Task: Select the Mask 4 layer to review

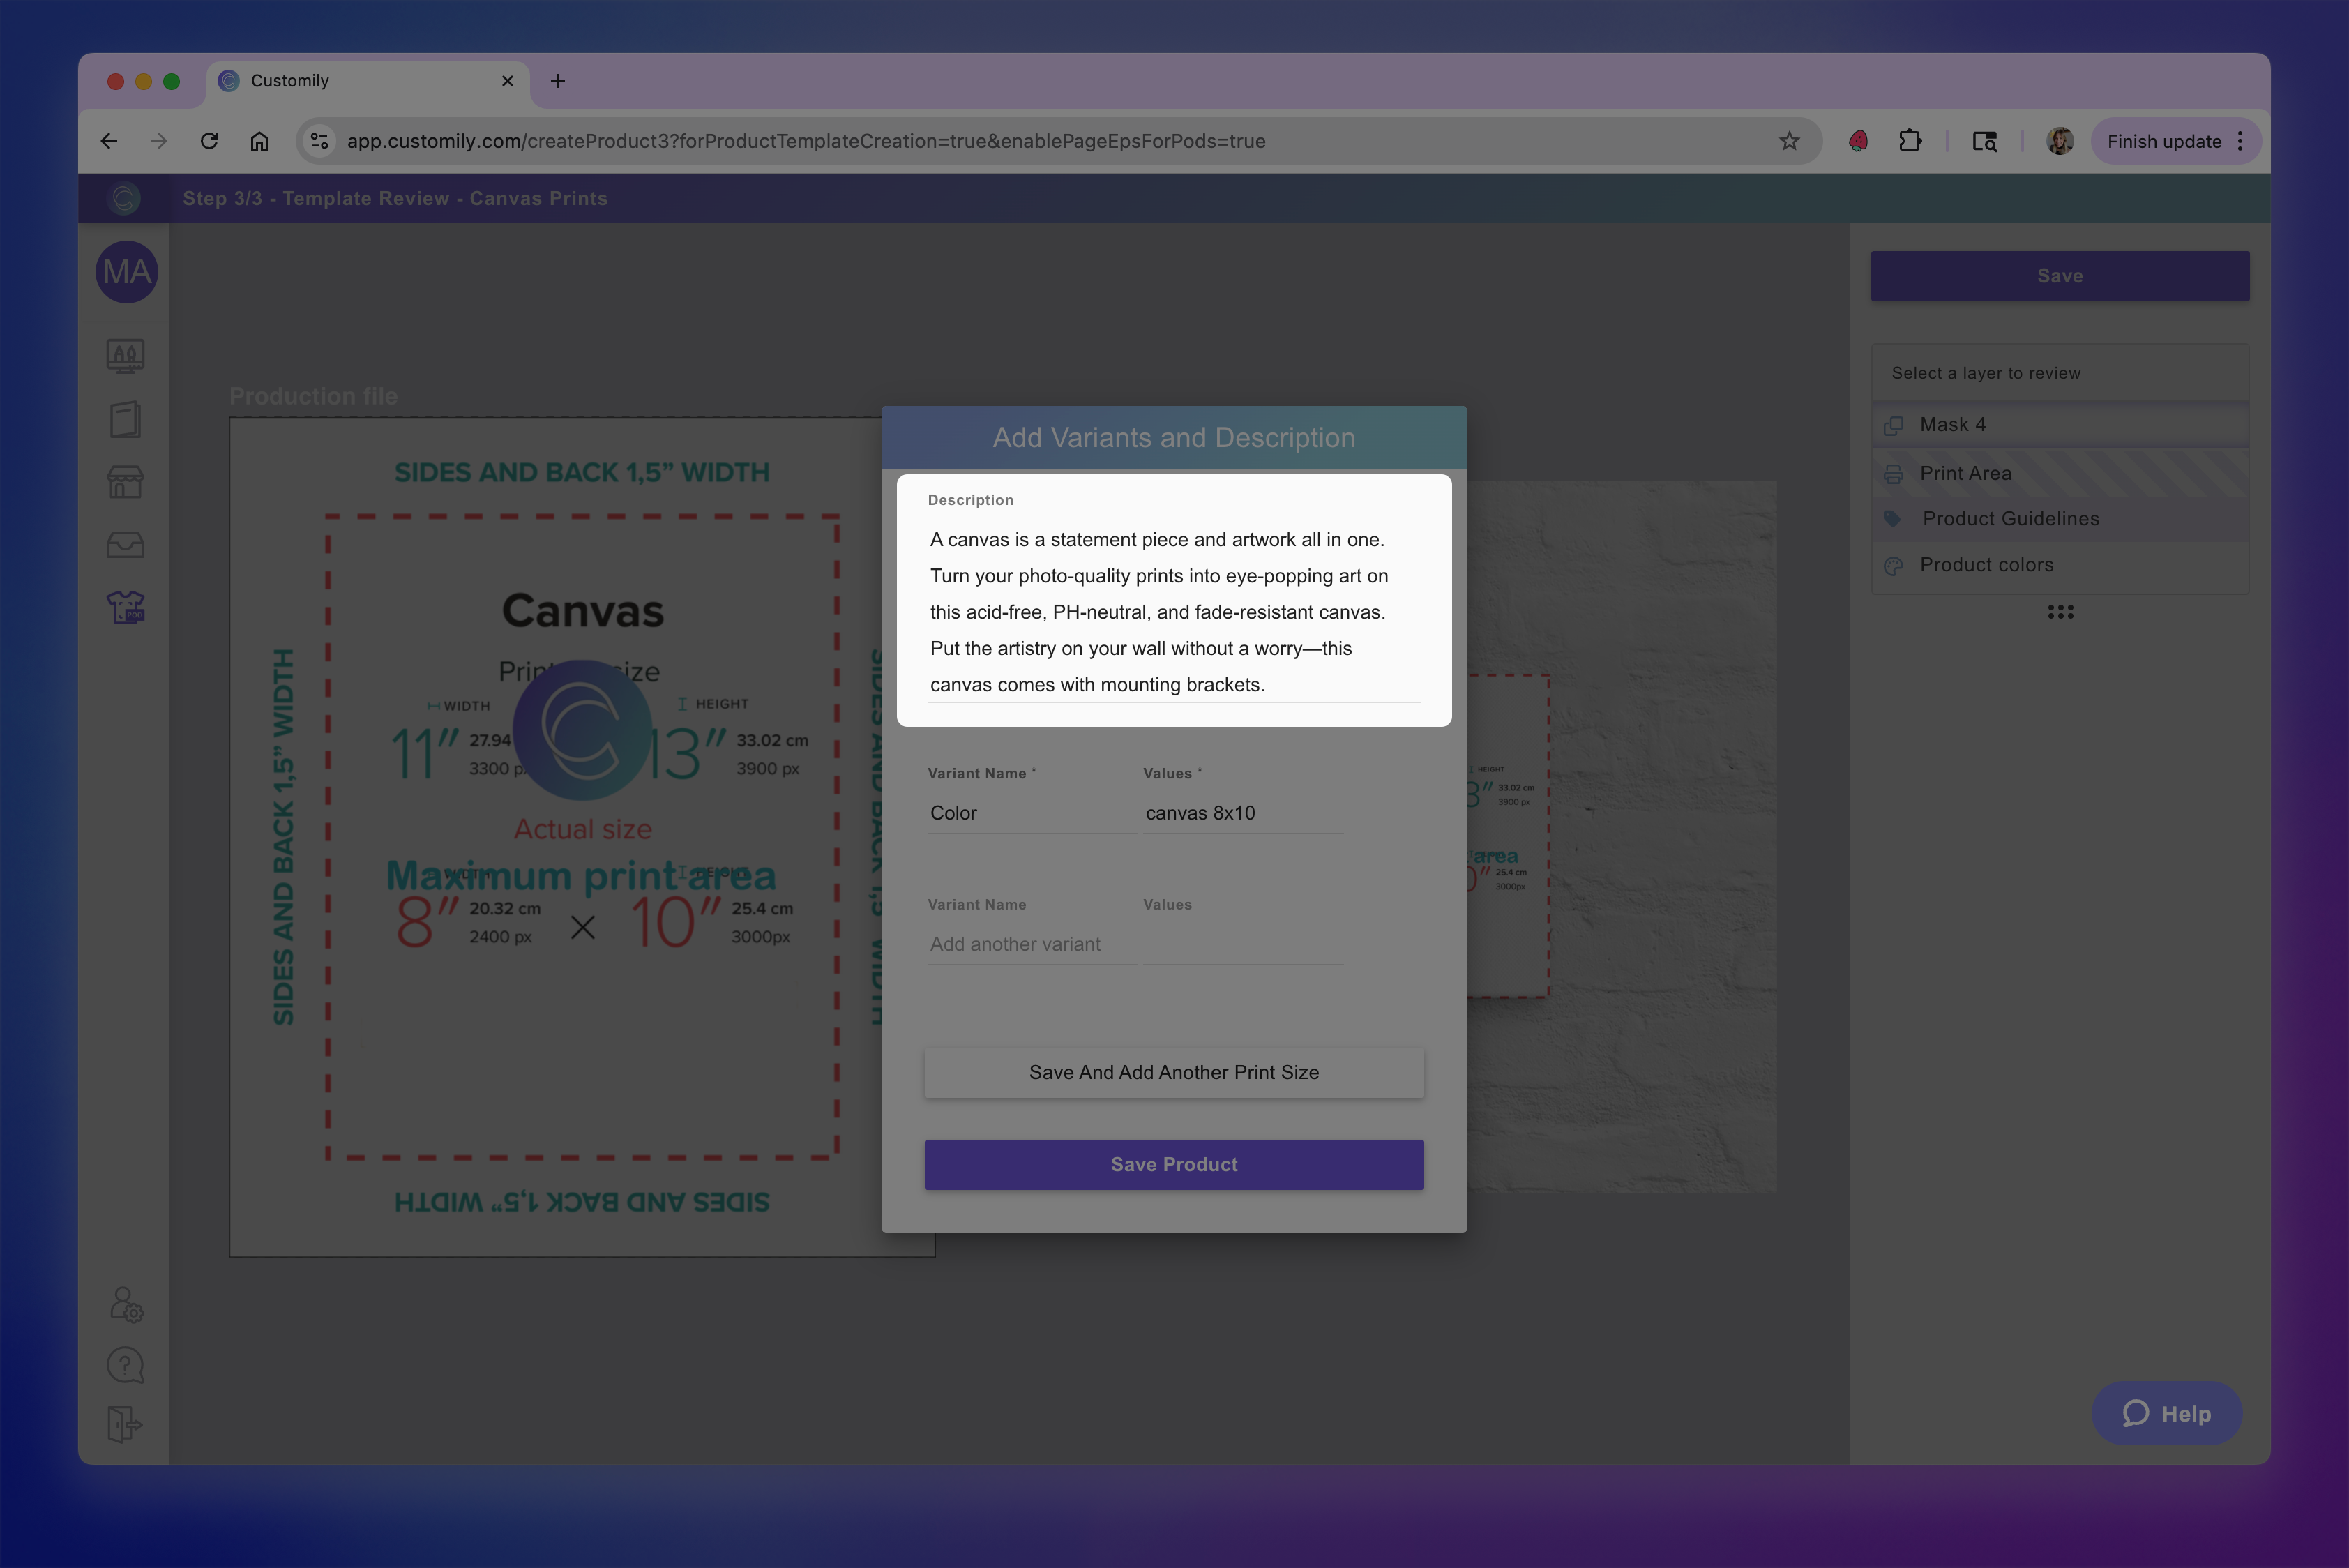Action: 2059,423
